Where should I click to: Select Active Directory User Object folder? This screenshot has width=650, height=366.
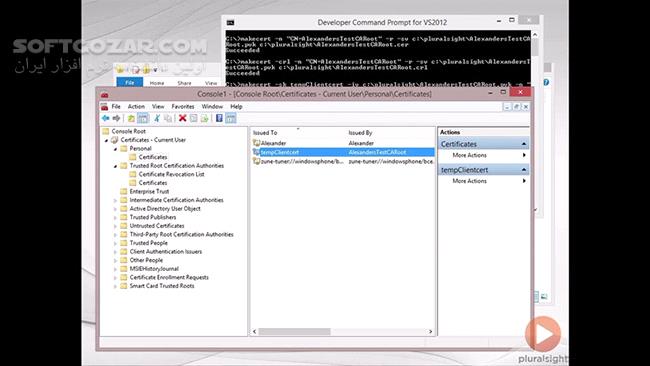click(x=165, y=208)
